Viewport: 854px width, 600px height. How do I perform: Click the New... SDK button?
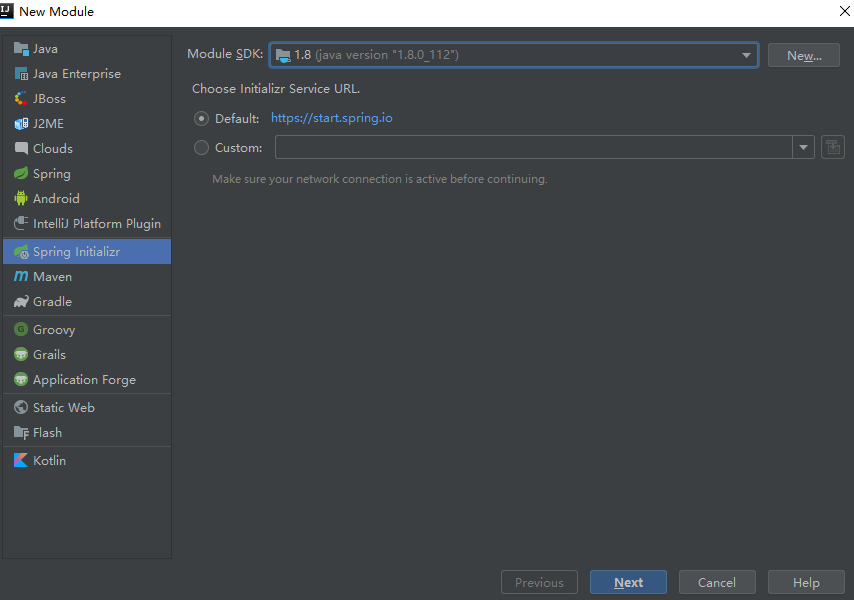coord(804,56)
